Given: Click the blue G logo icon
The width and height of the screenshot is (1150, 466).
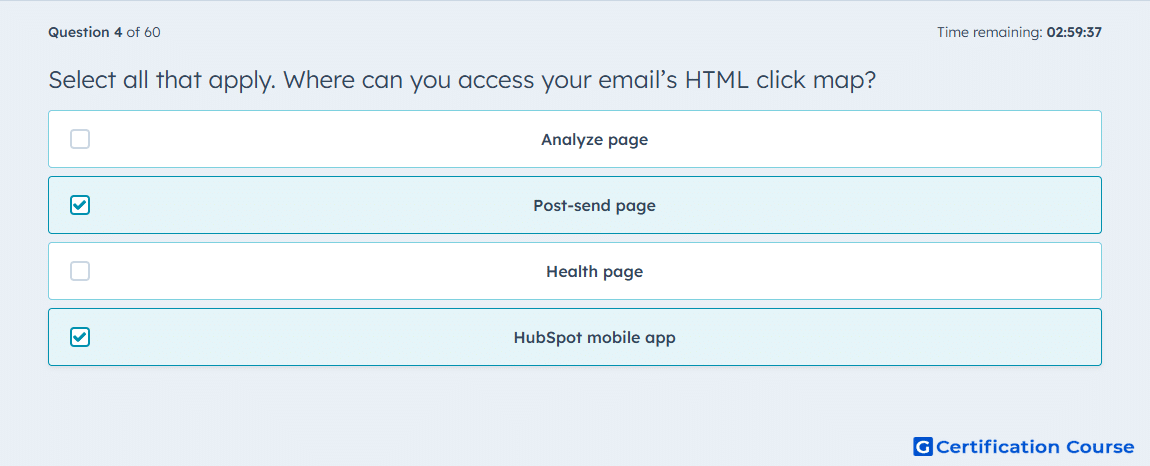Looking at the screenshot, I should pyautogui.click(x=923, y=447).
